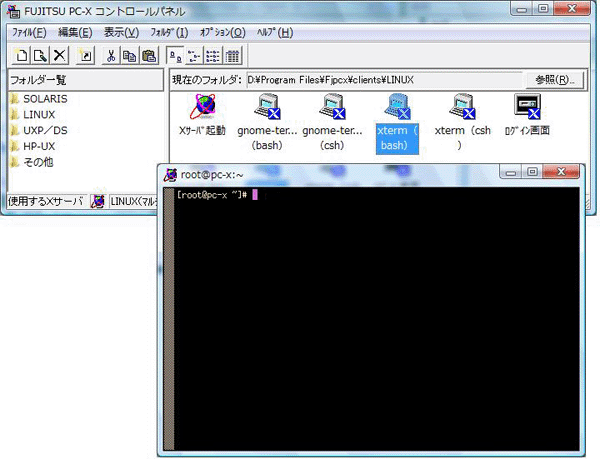Open the フォルダ(I) menu
This screenshot has width=600, height=459.
click(x=169, y=33)
